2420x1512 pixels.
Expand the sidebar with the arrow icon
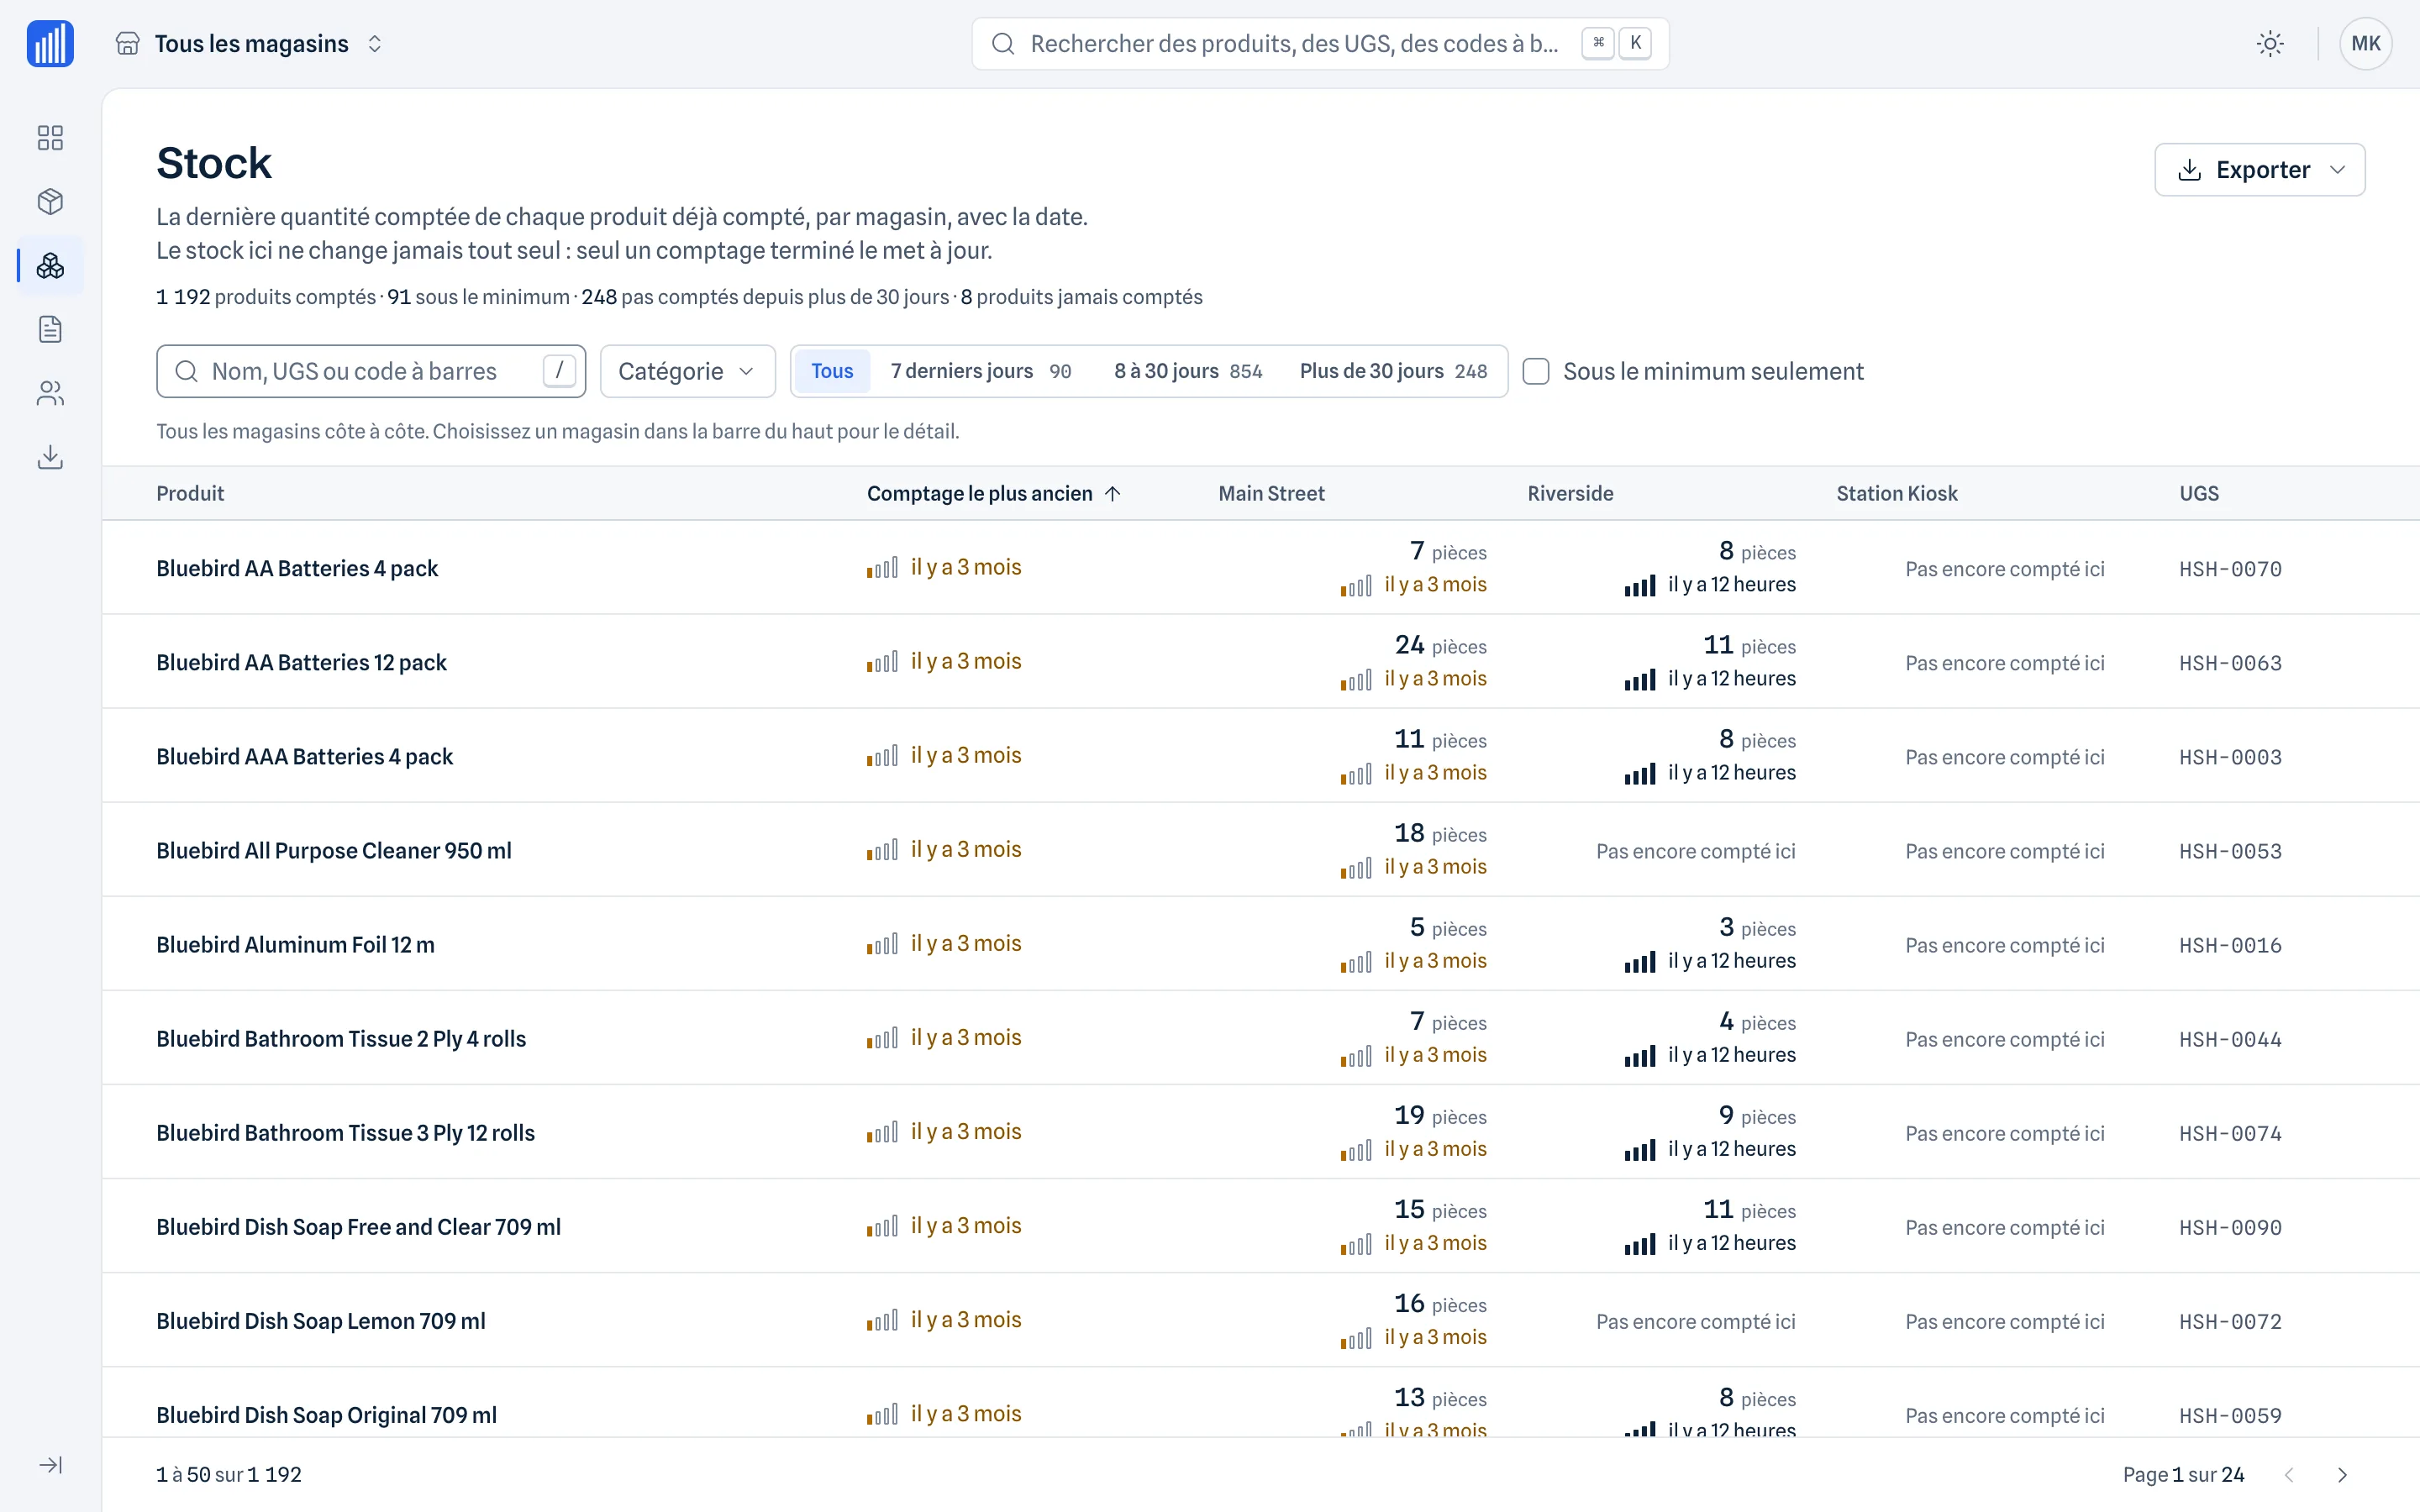(x=50, y=1465)
